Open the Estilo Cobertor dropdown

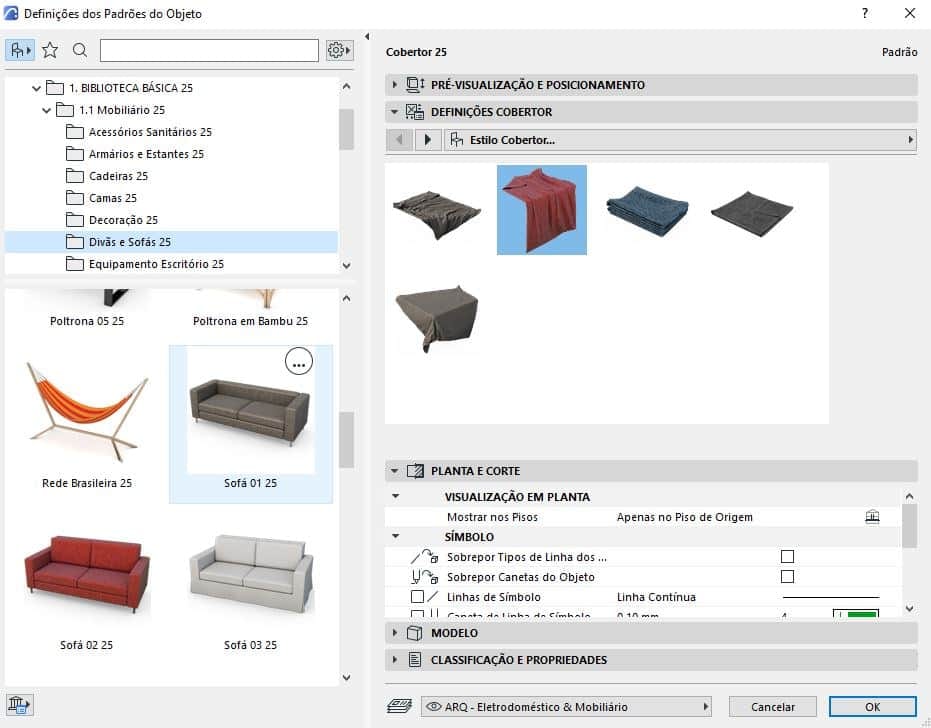(x=680, y=140)
